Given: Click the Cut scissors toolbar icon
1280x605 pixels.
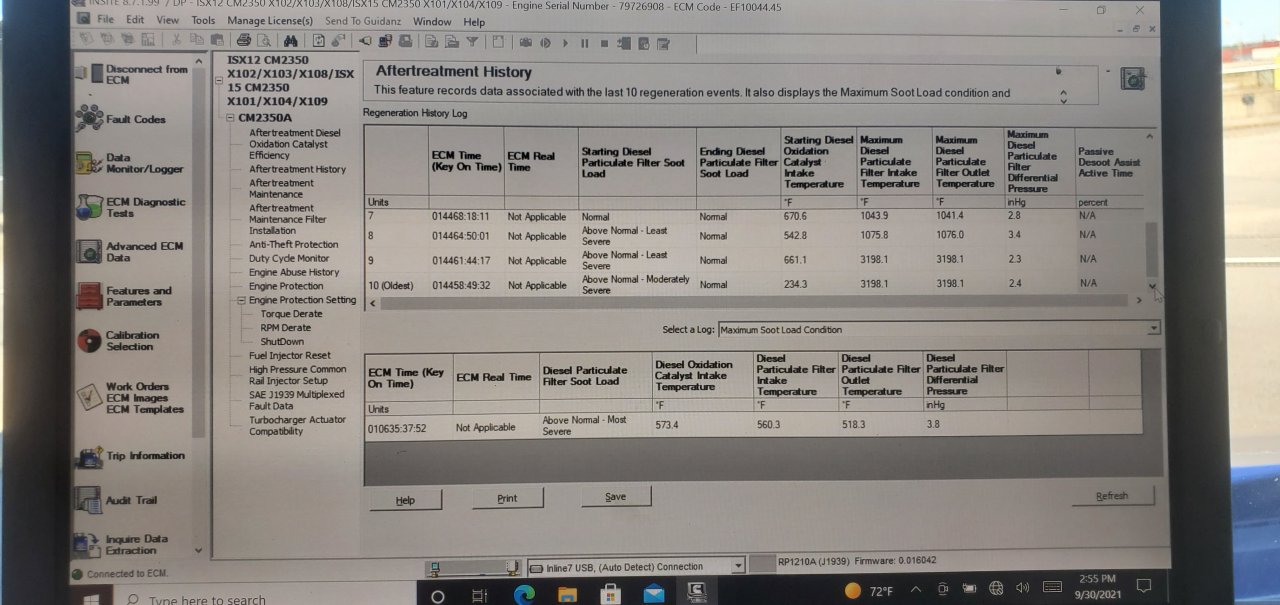Looking at the screenshot, I should pyautogui.click(x=176, y=42).
